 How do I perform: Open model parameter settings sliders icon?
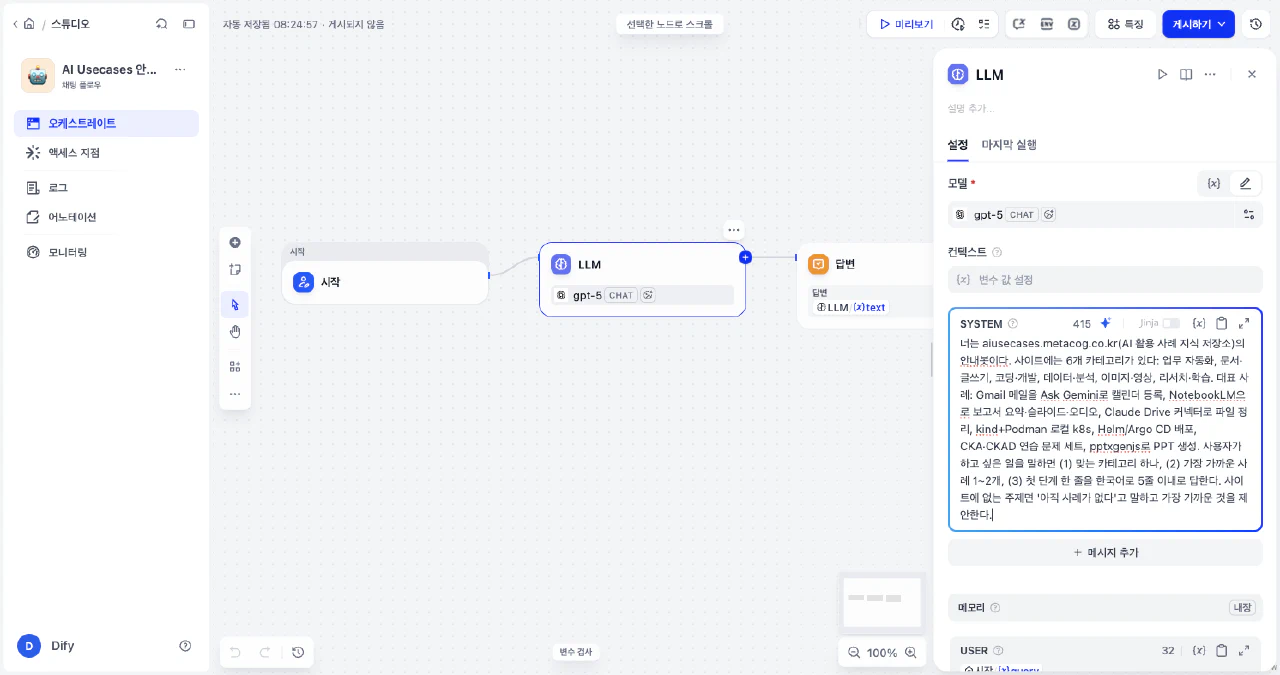click(x=1249, y=215)
